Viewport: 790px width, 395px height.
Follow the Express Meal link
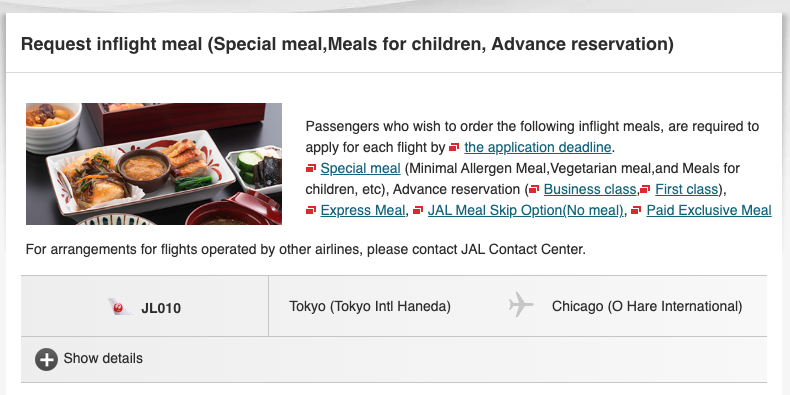coord(362,210)
